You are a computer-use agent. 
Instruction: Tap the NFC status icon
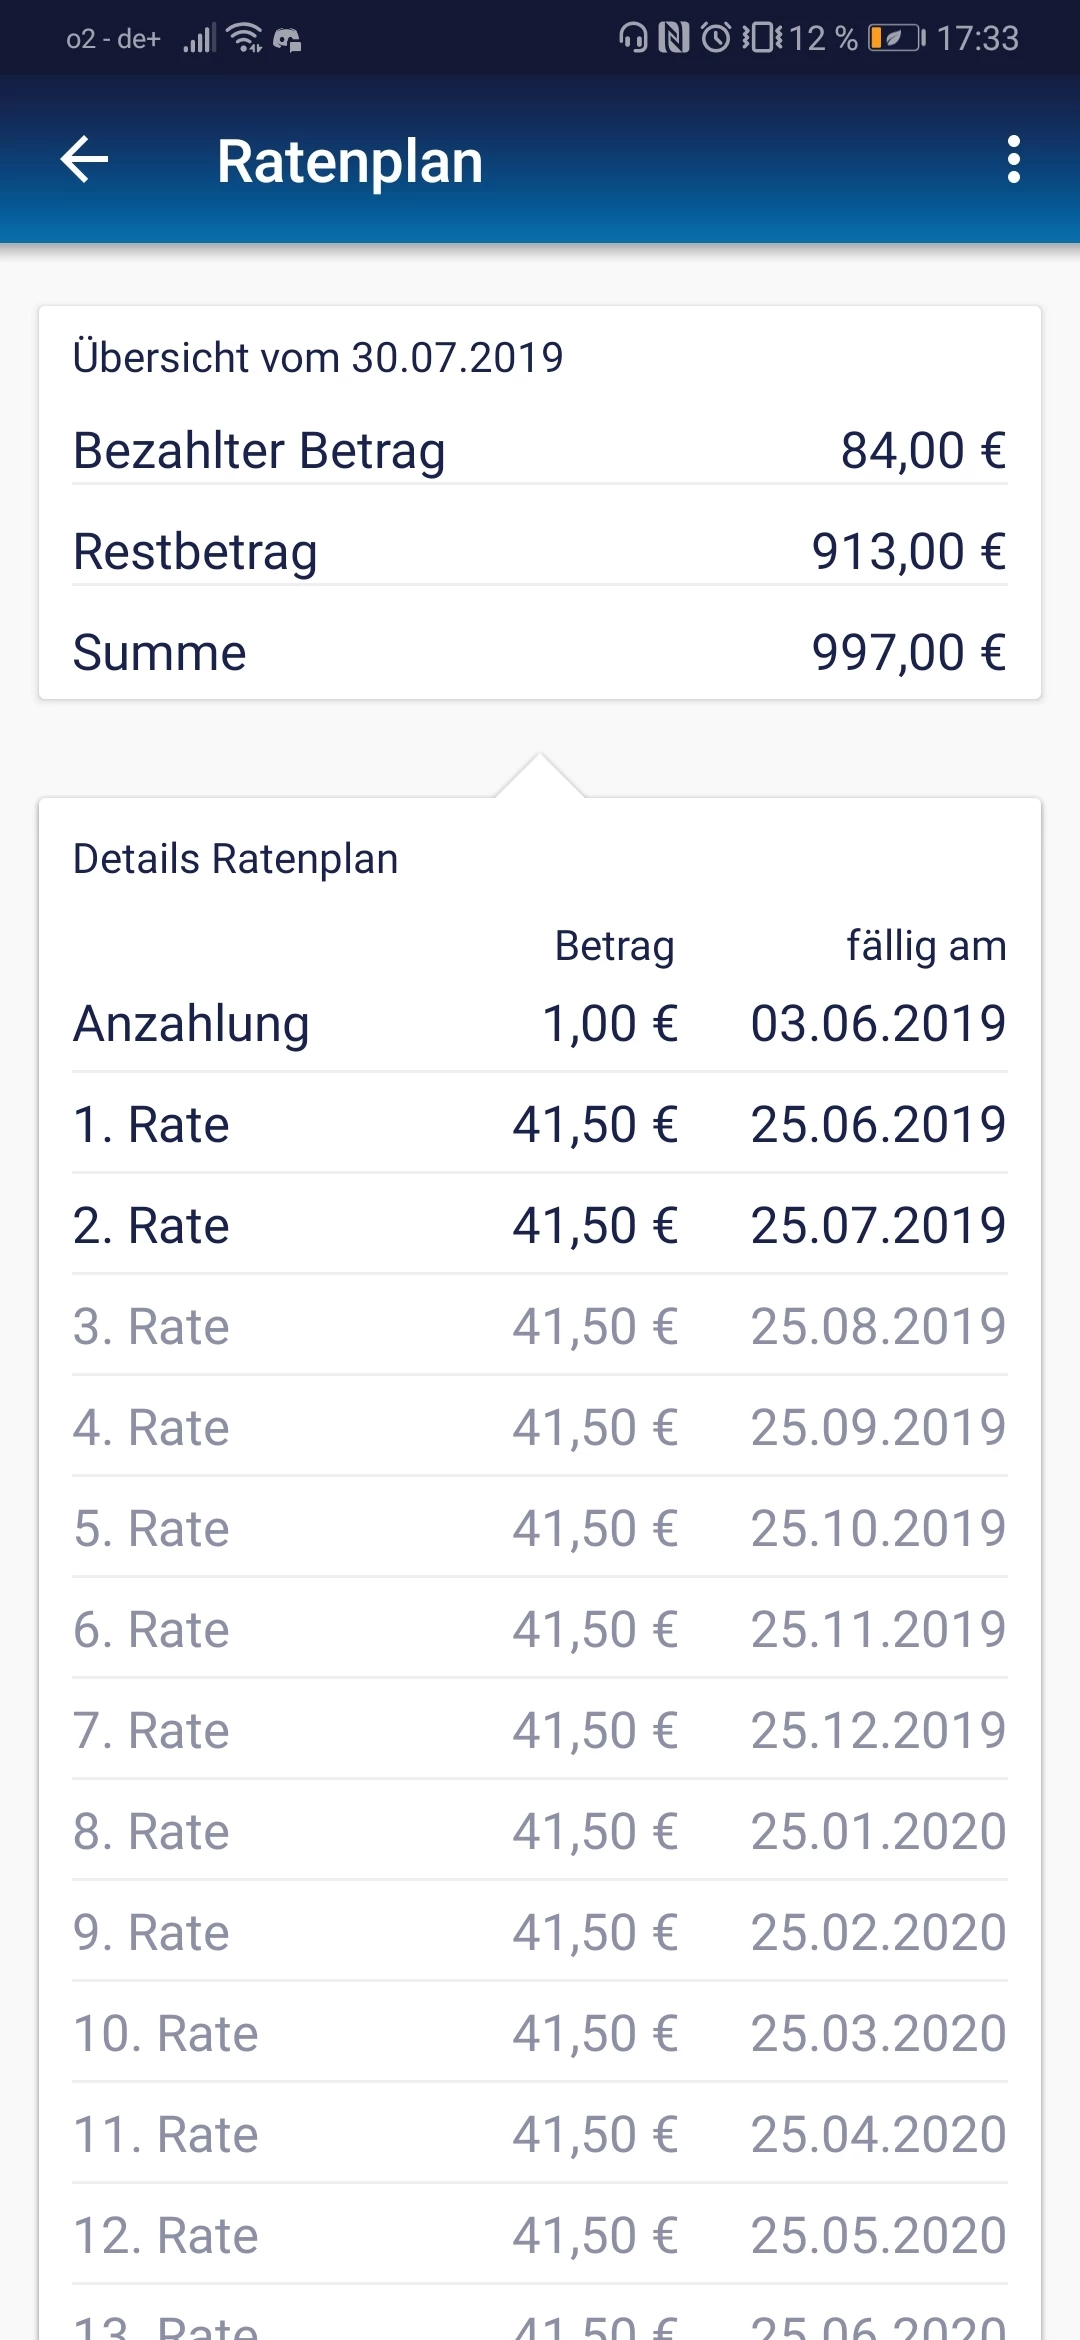coord(674,38)
